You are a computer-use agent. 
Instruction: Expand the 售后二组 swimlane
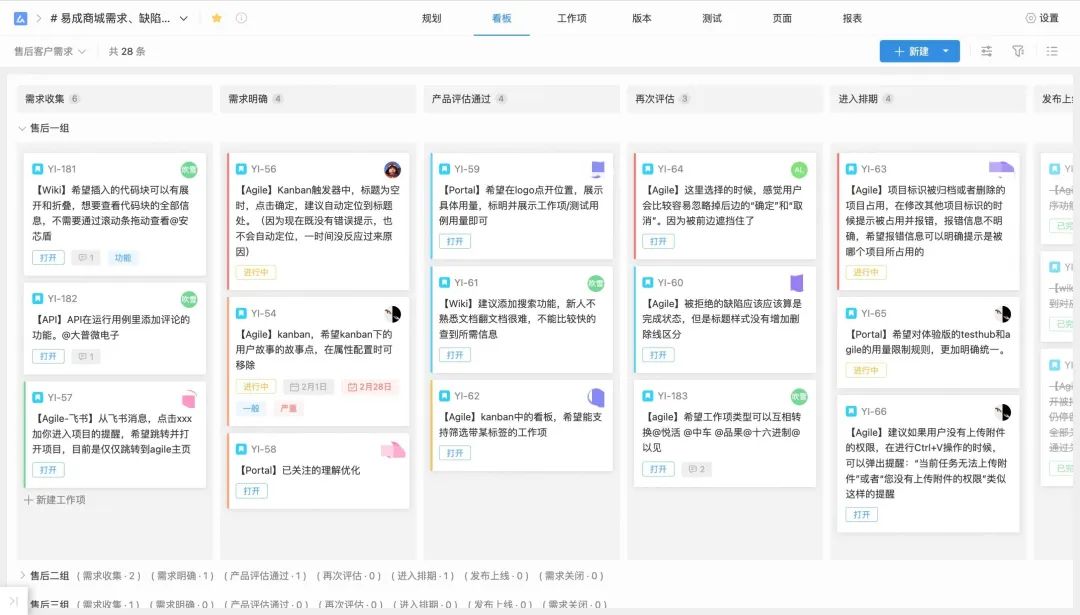coord(22,575)
